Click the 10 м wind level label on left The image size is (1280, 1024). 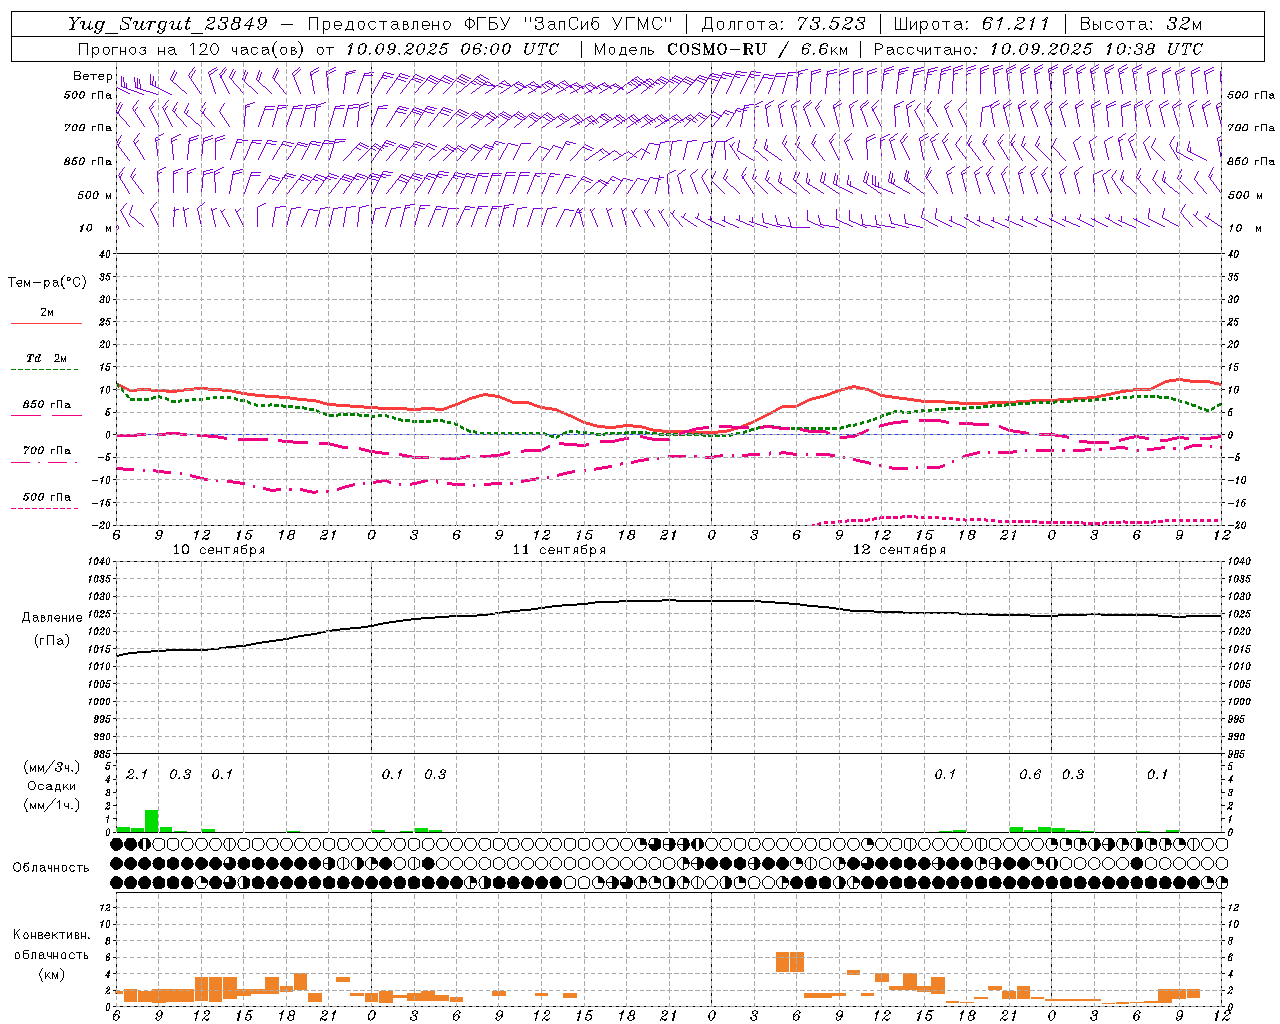tap(96, 228)
